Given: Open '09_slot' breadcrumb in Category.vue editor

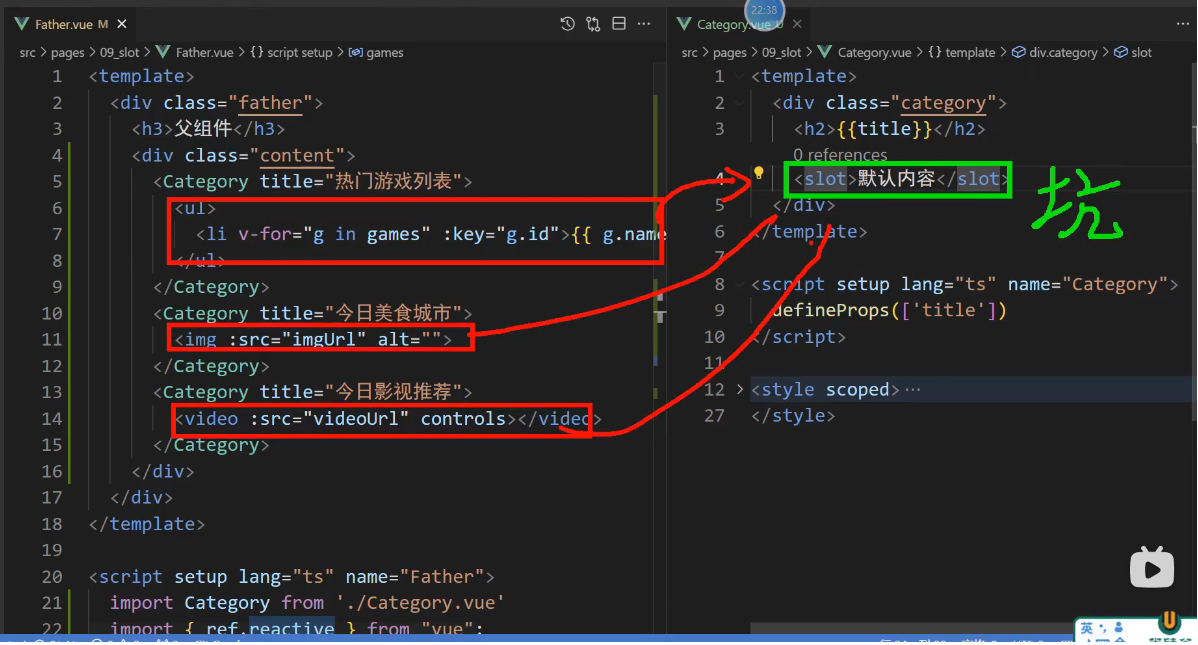Looking at the screenshot, I should [782, 53].
